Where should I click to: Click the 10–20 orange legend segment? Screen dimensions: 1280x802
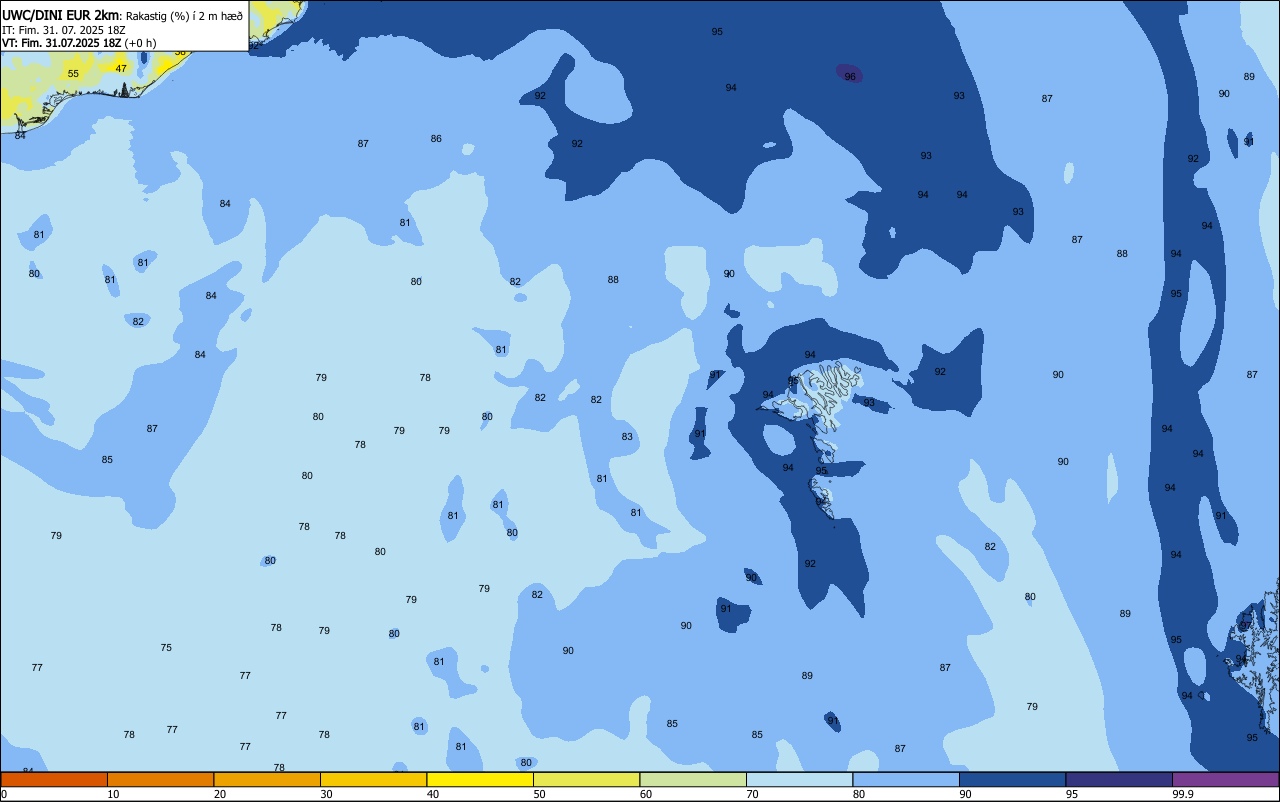[x=160, y=779]
